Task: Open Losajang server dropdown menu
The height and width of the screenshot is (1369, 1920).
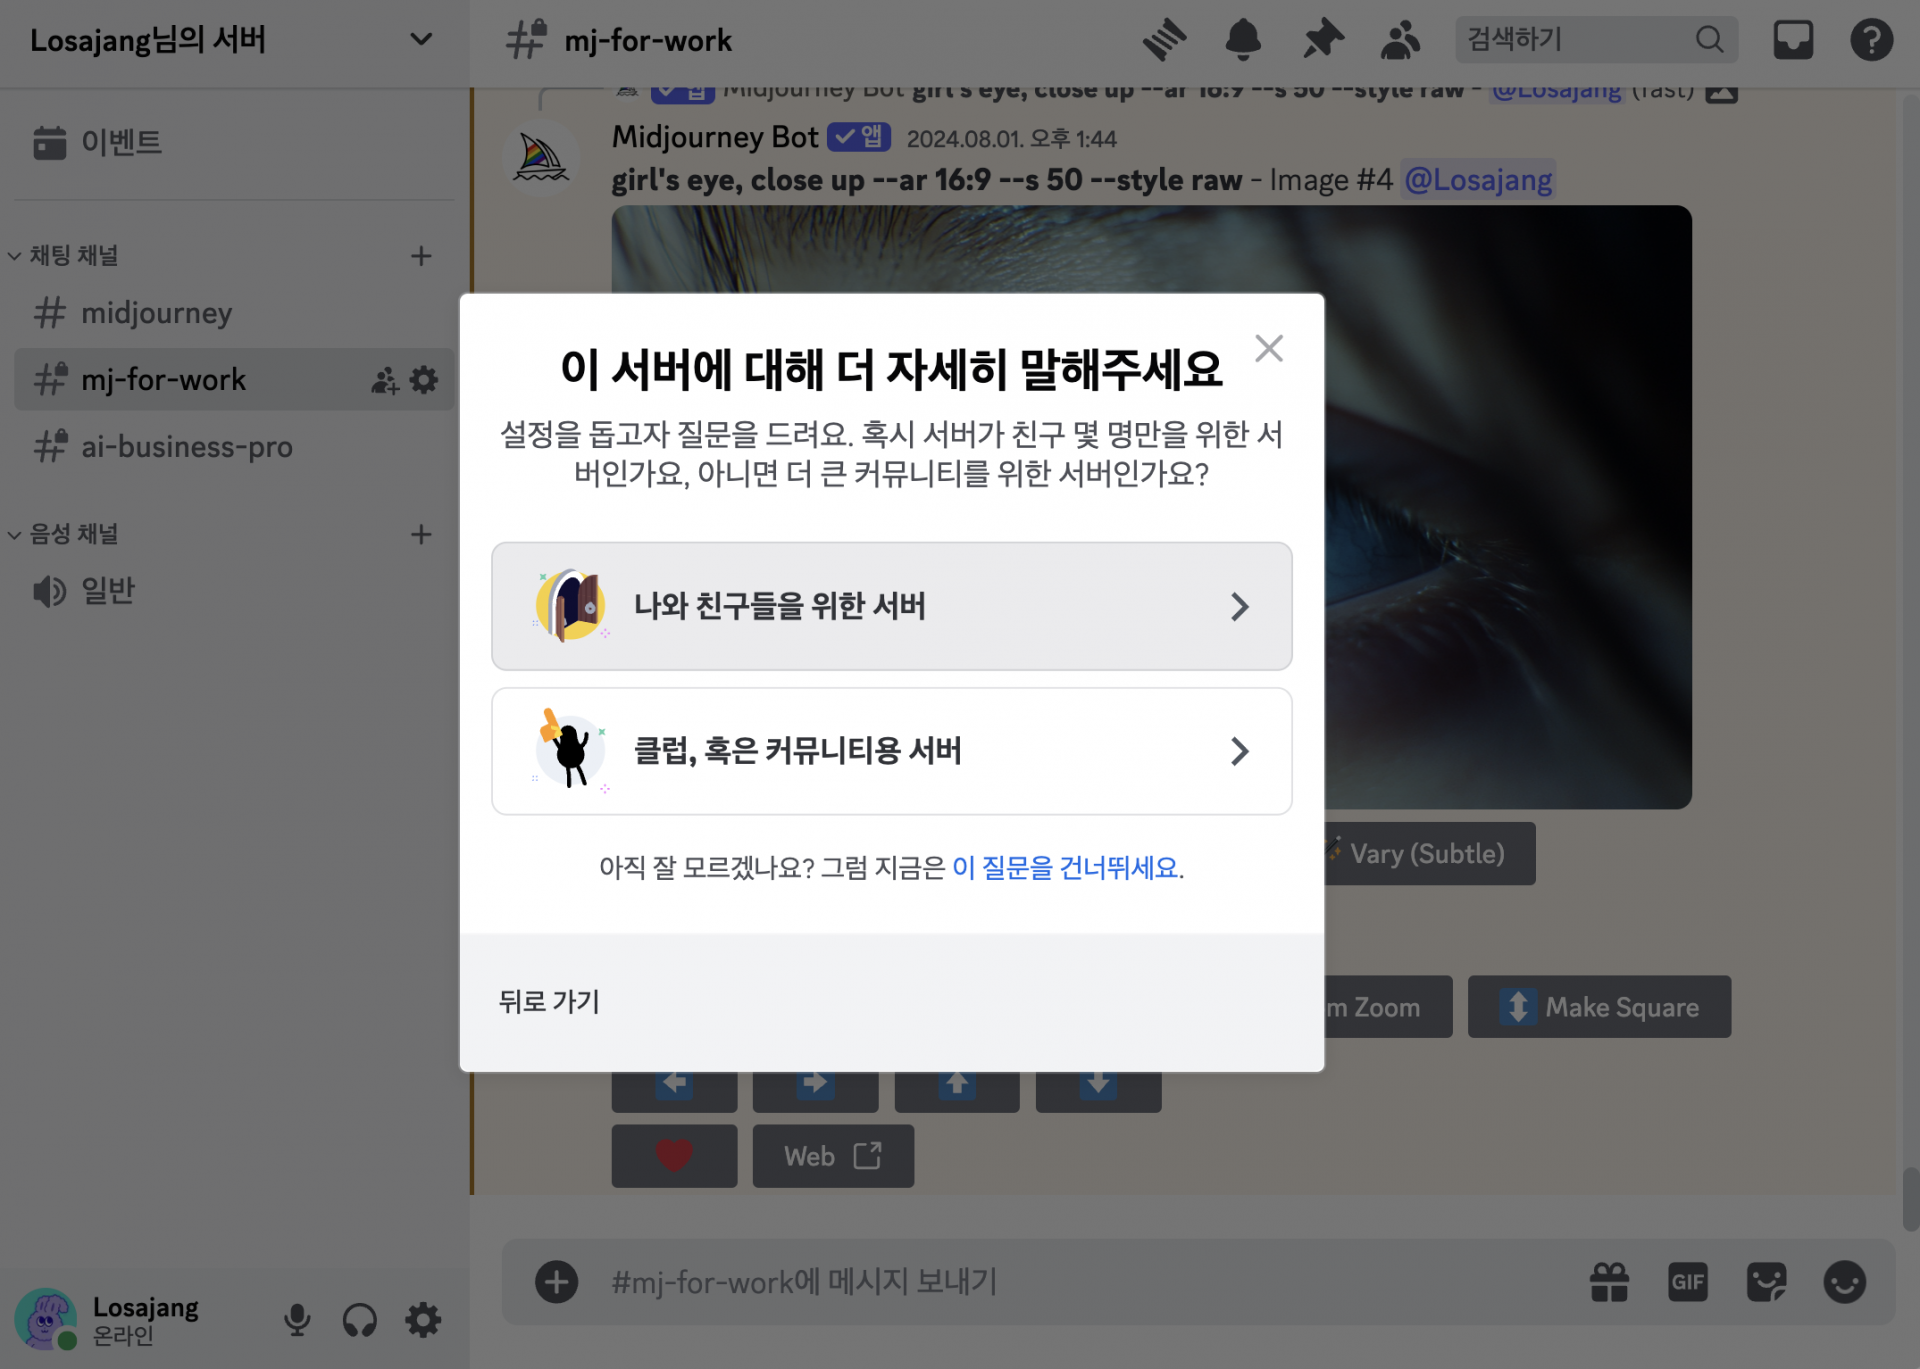Action: [x=421, y=40]
